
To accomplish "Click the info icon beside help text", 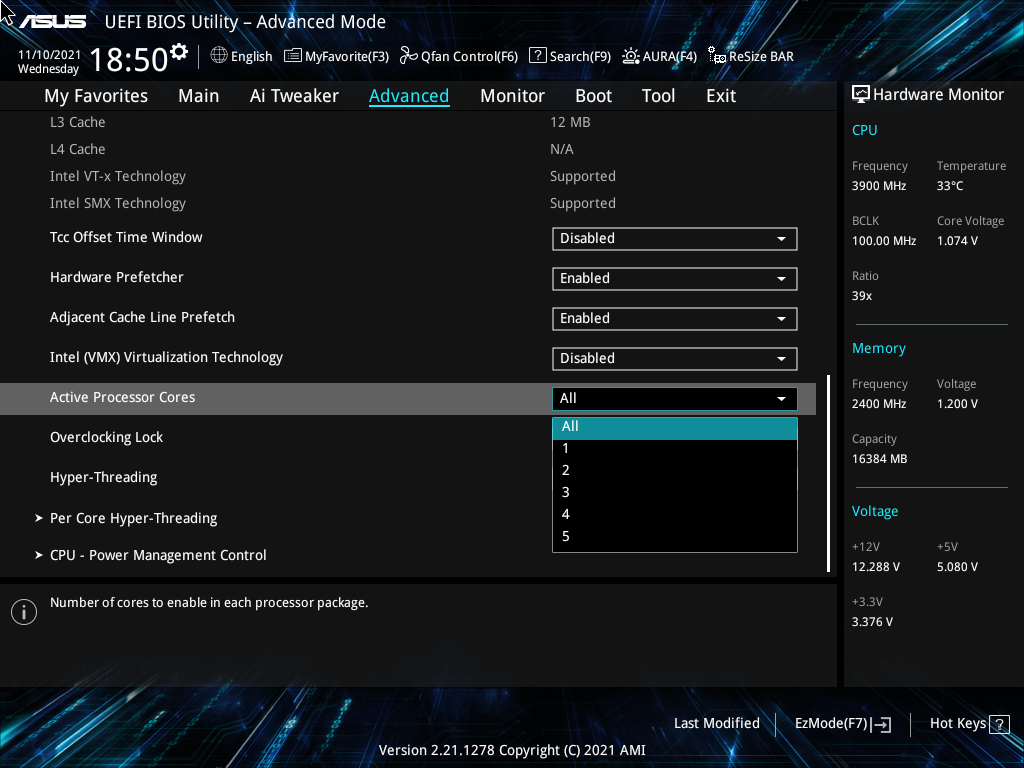I will (24, 612).
